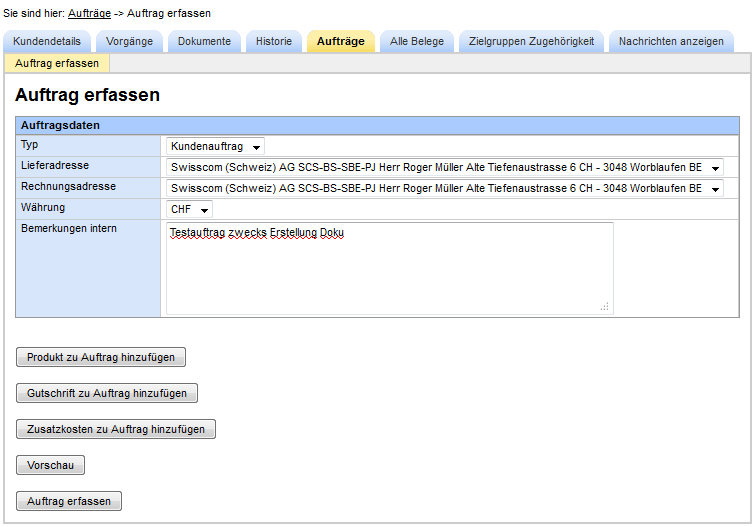Switch to the Vorgänge tab

[x=129, y=41]
